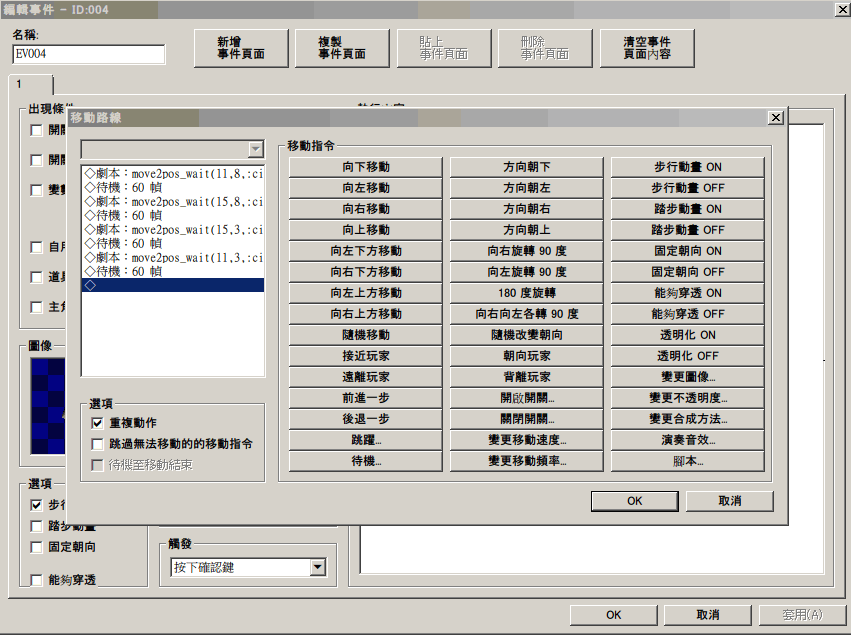Click the 清空事件頁面內容 button
This screenshot has width=851, height=635.
point(647,48)
